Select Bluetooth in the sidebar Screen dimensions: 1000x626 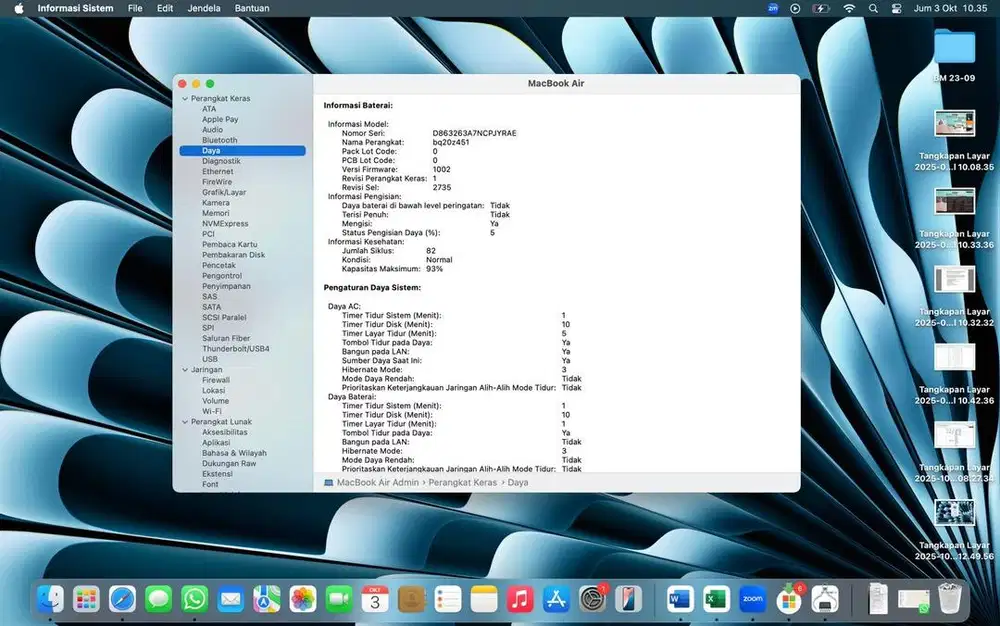point(219,140)
